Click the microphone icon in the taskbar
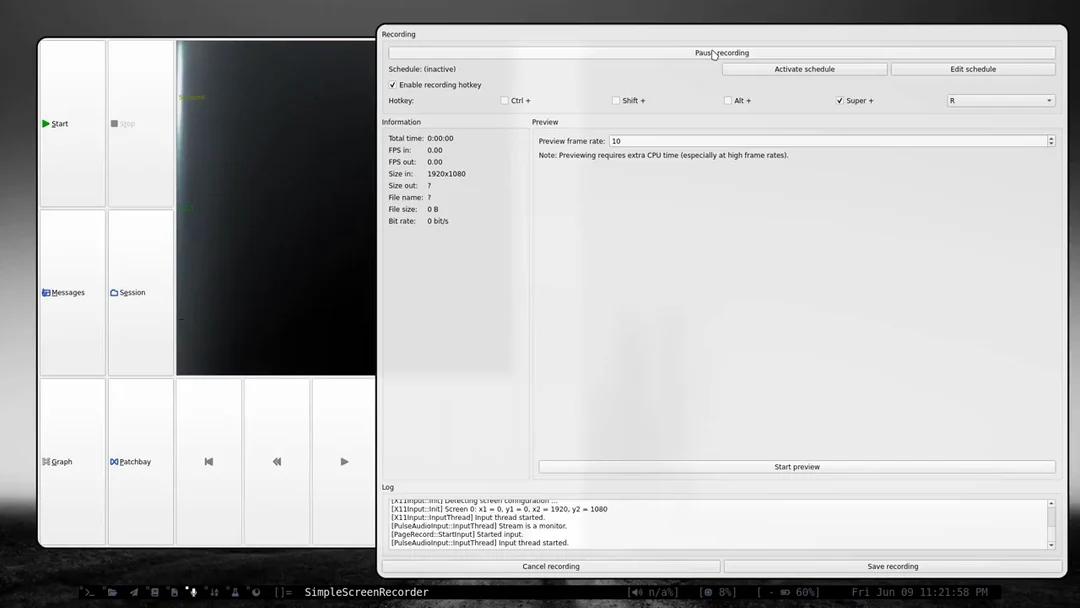 [x=192, y=591]
